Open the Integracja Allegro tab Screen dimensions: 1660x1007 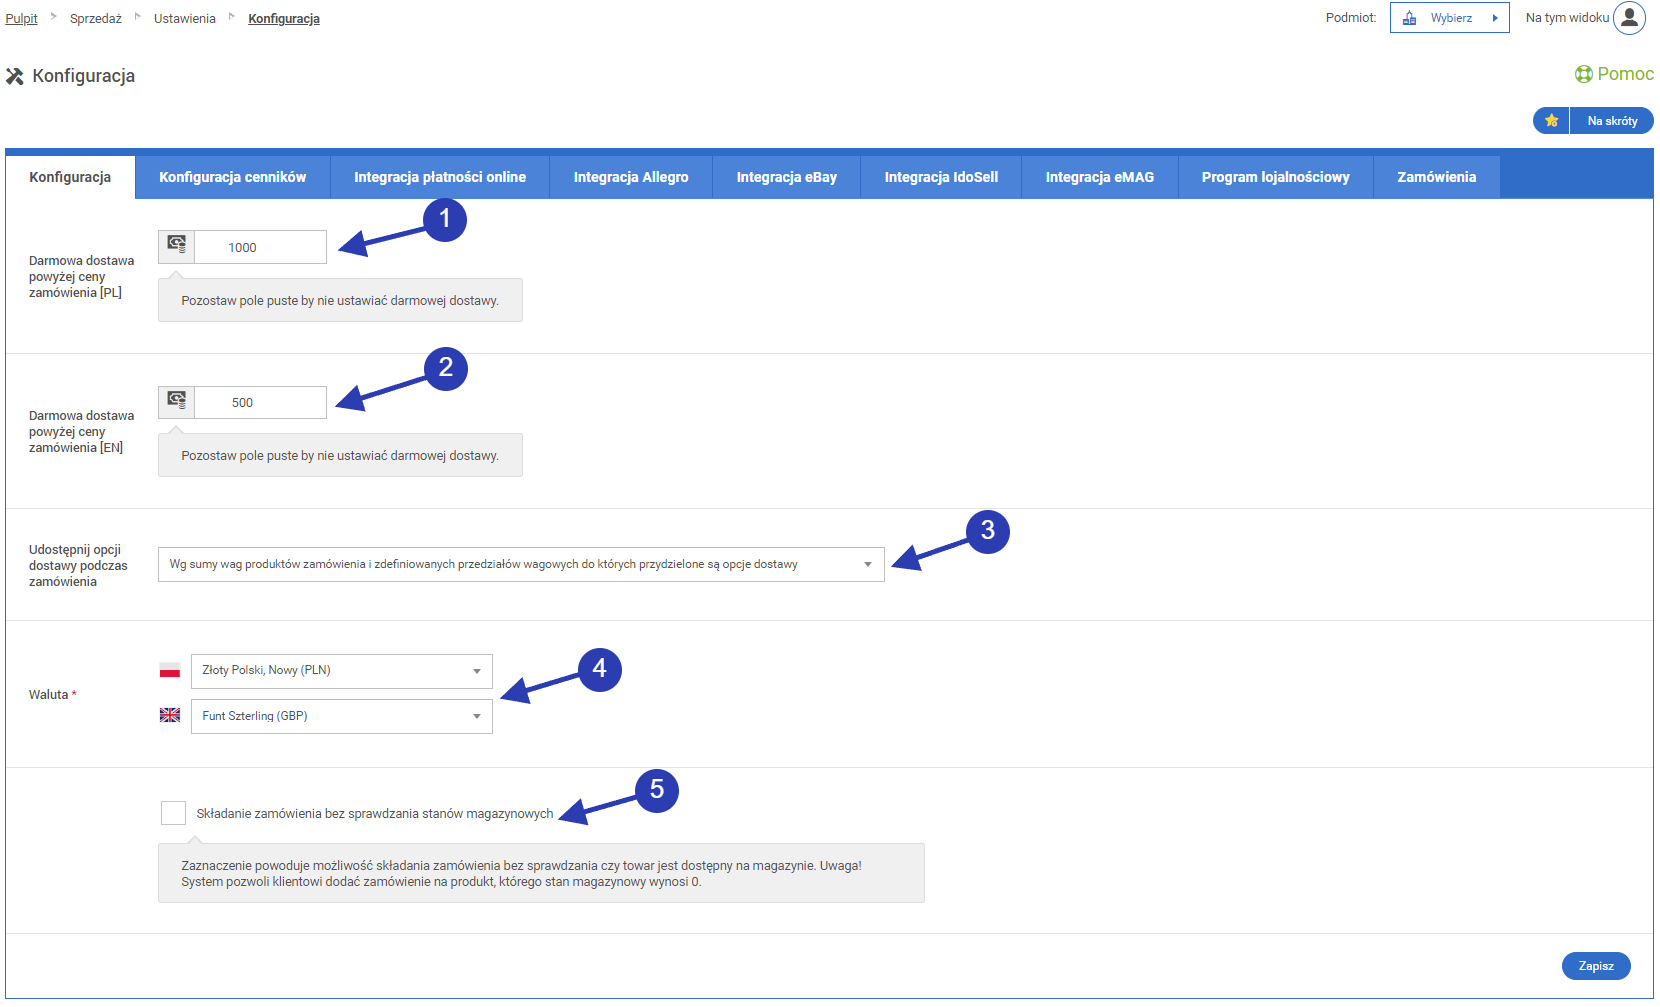click(630, 177)
